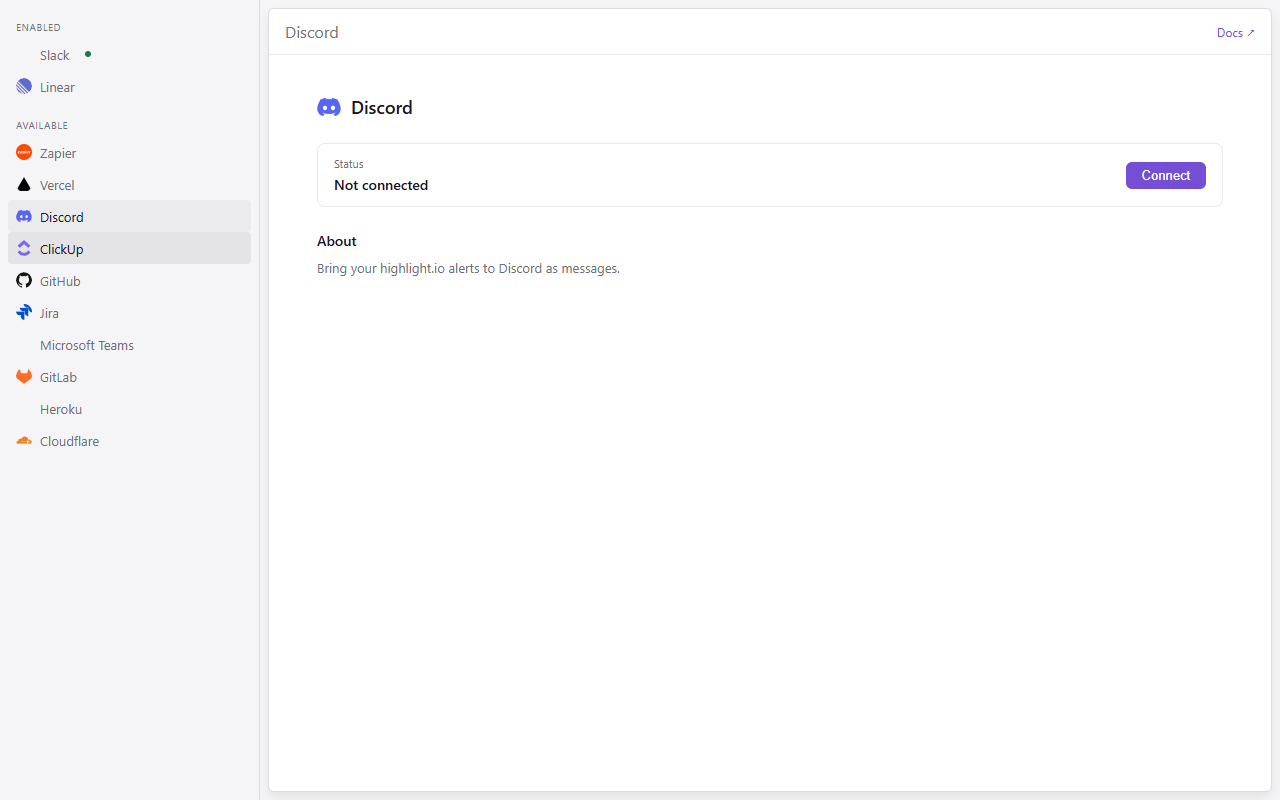Click the 'Not connected' status text
The height and width of the screenshot is (800, 1280).
pyautogui.click(x=381, y=185)
